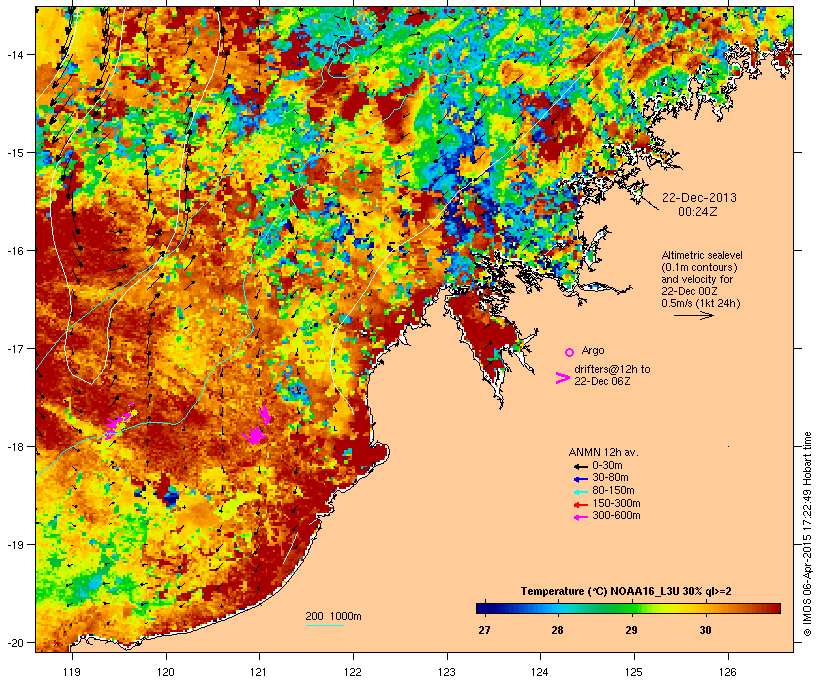Click the color bar tick label 28

point(557,630)
